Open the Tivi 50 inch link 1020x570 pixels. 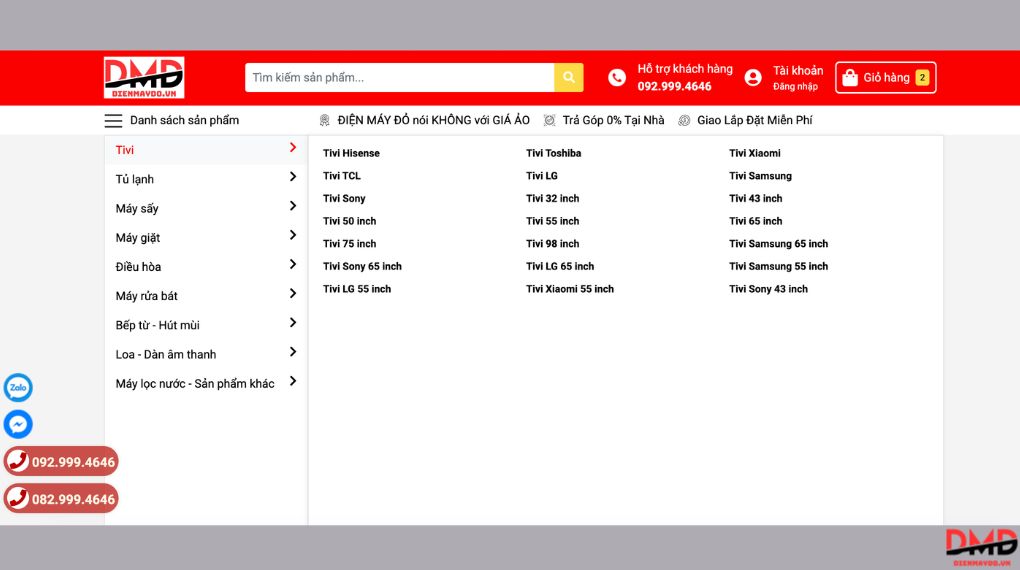(349, 221)
